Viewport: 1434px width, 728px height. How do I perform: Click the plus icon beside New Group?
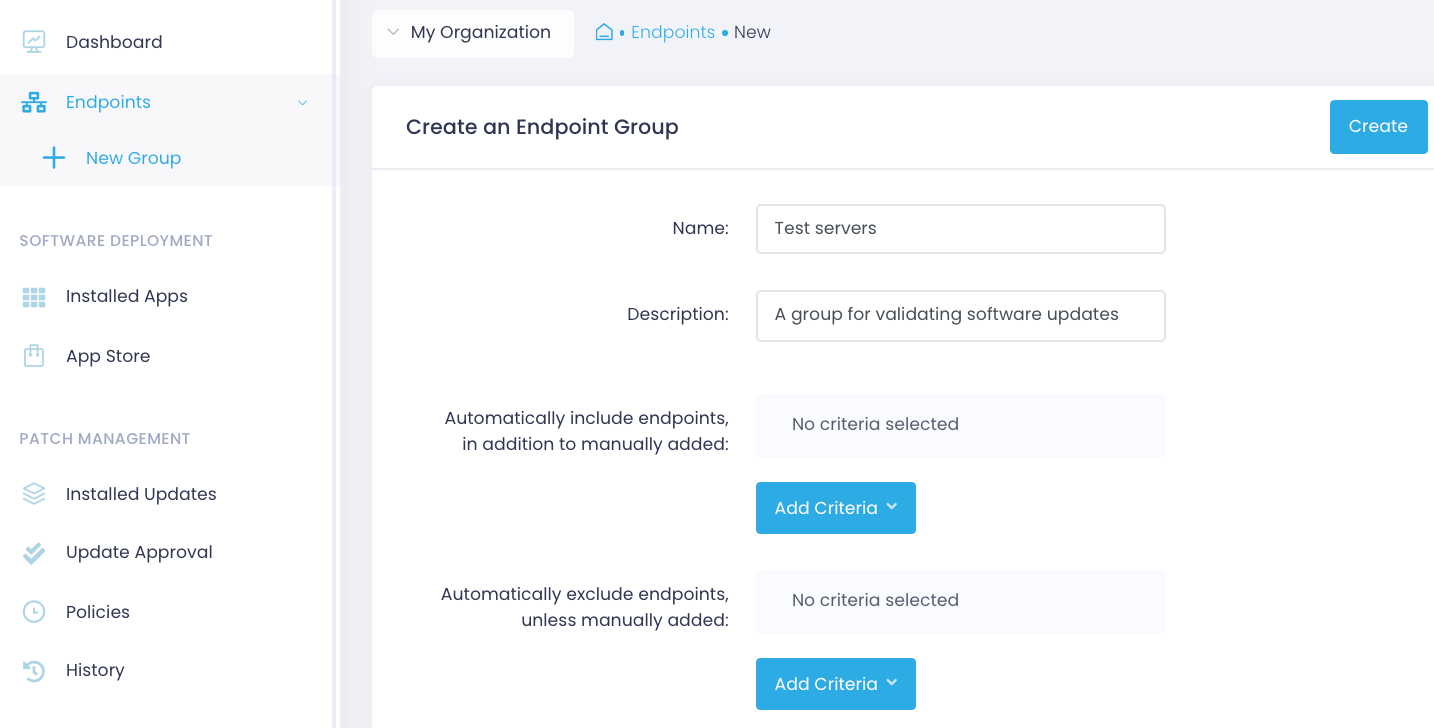(x=54, y=158)
